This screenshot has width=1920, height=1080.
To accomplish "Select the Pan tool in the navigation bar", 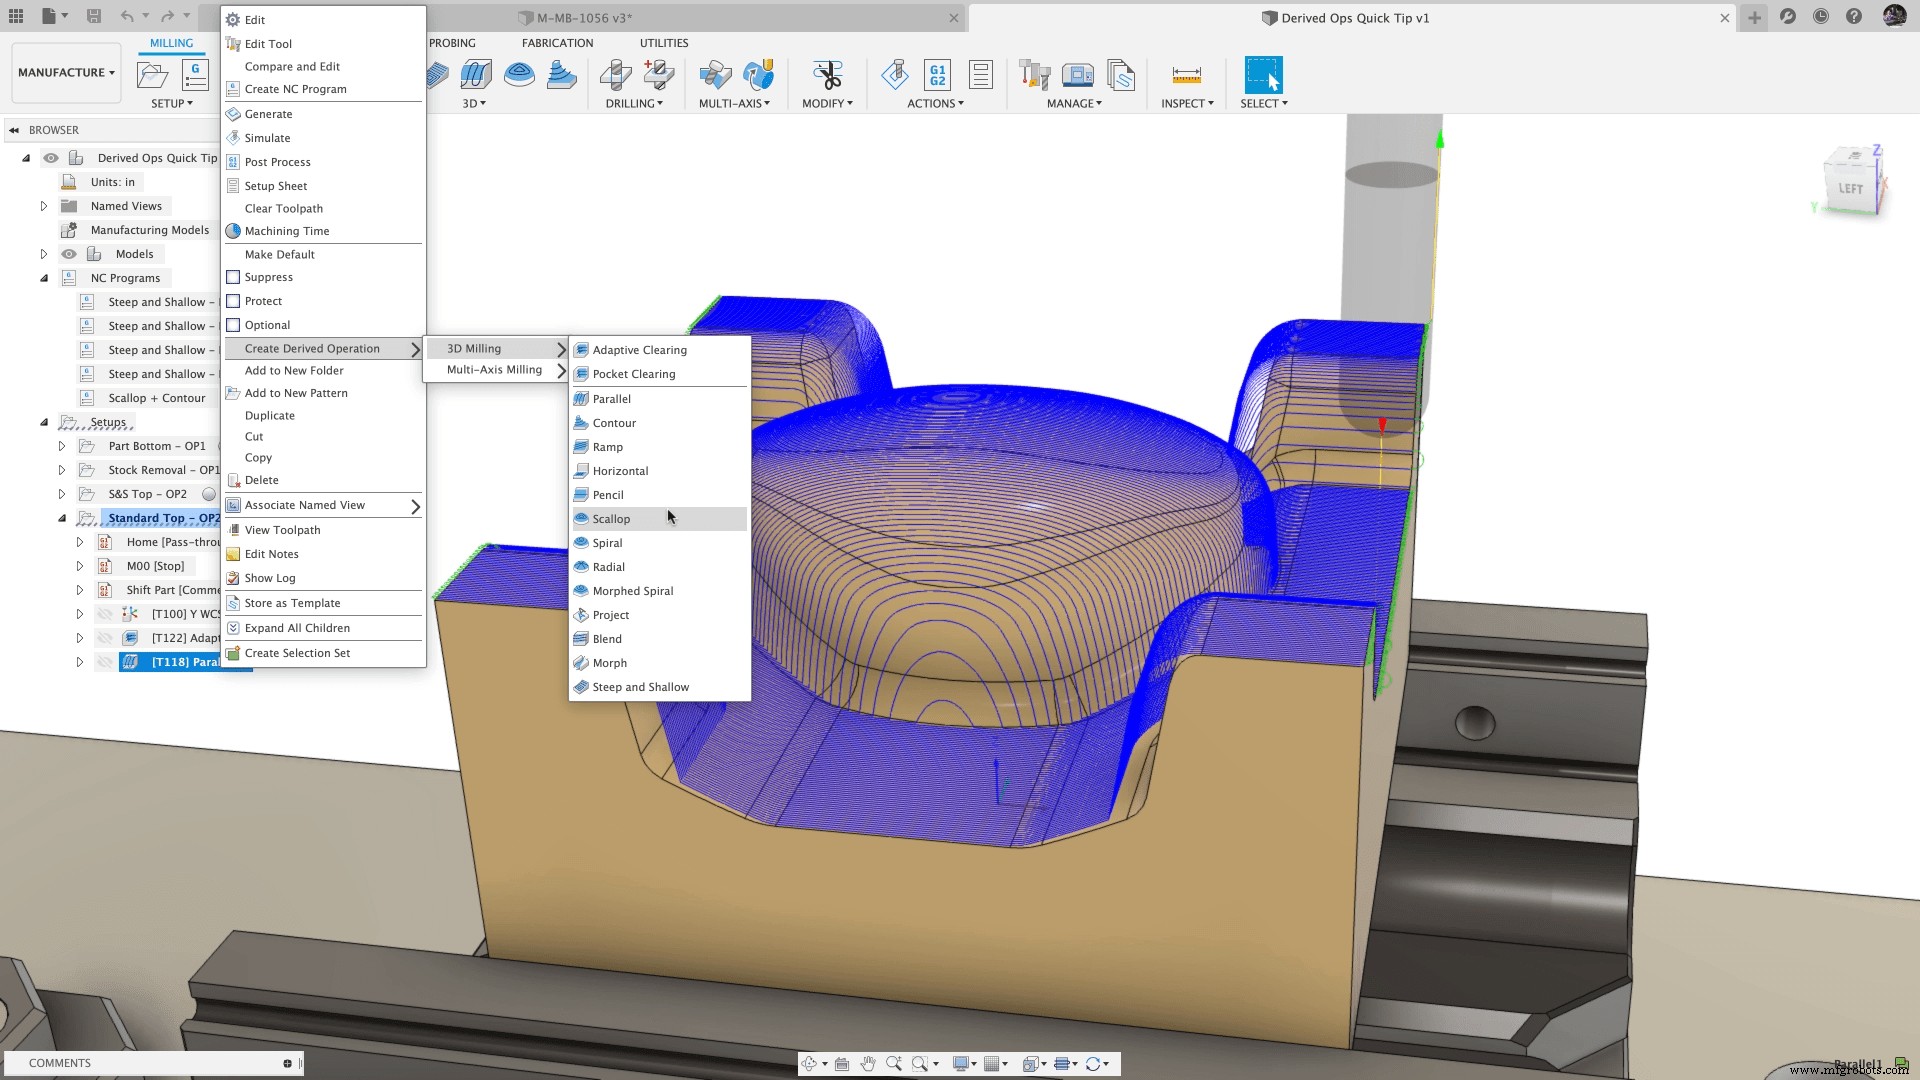I will (x=869, y=1063).
